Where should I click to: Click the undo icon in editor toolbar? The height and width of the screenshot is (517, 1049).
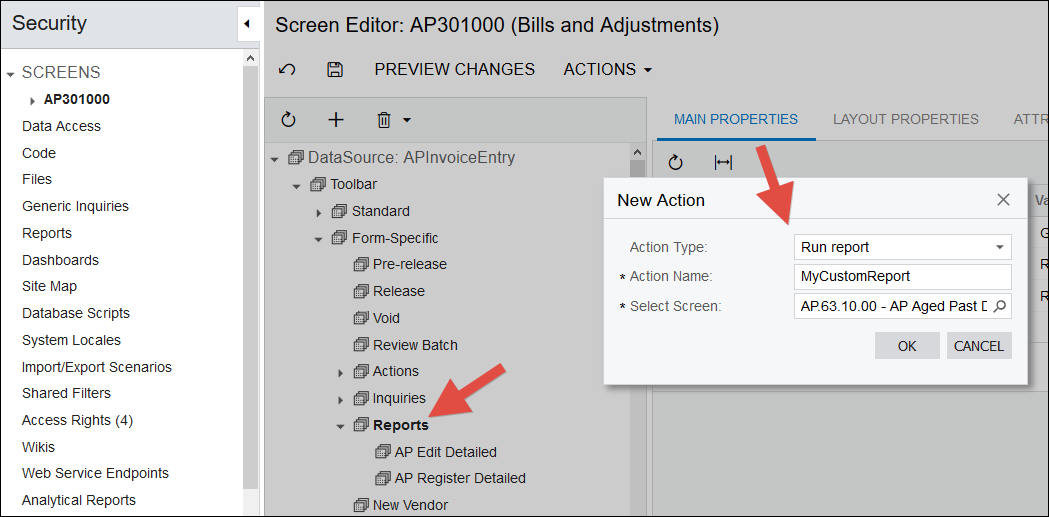point(287,70)
